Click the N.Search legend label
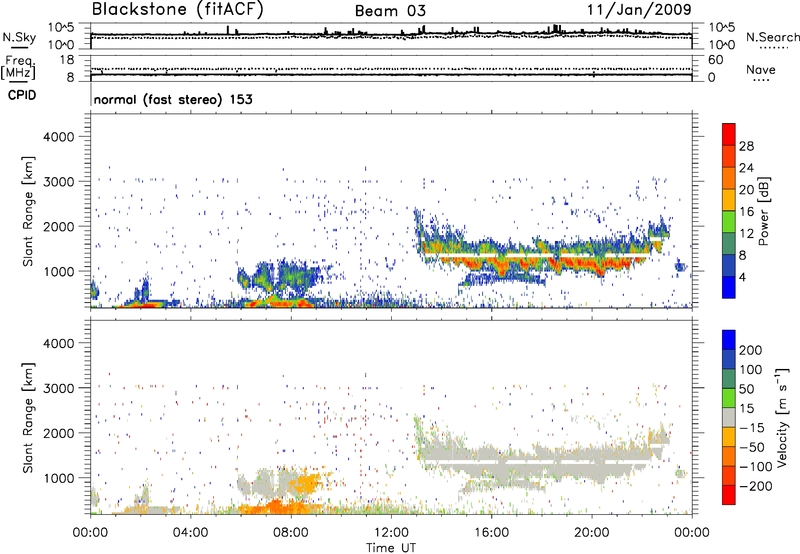The image size is (800, 554). [x=772, y=37]
